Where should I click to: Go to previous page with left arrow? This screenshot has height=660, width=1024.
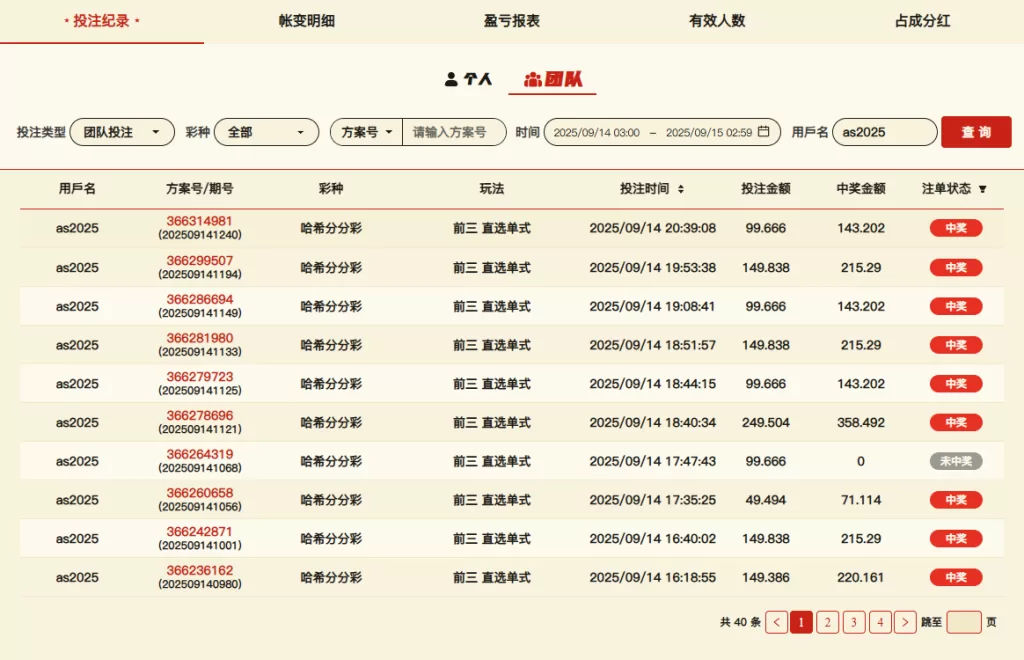click(x=776, y=622)
